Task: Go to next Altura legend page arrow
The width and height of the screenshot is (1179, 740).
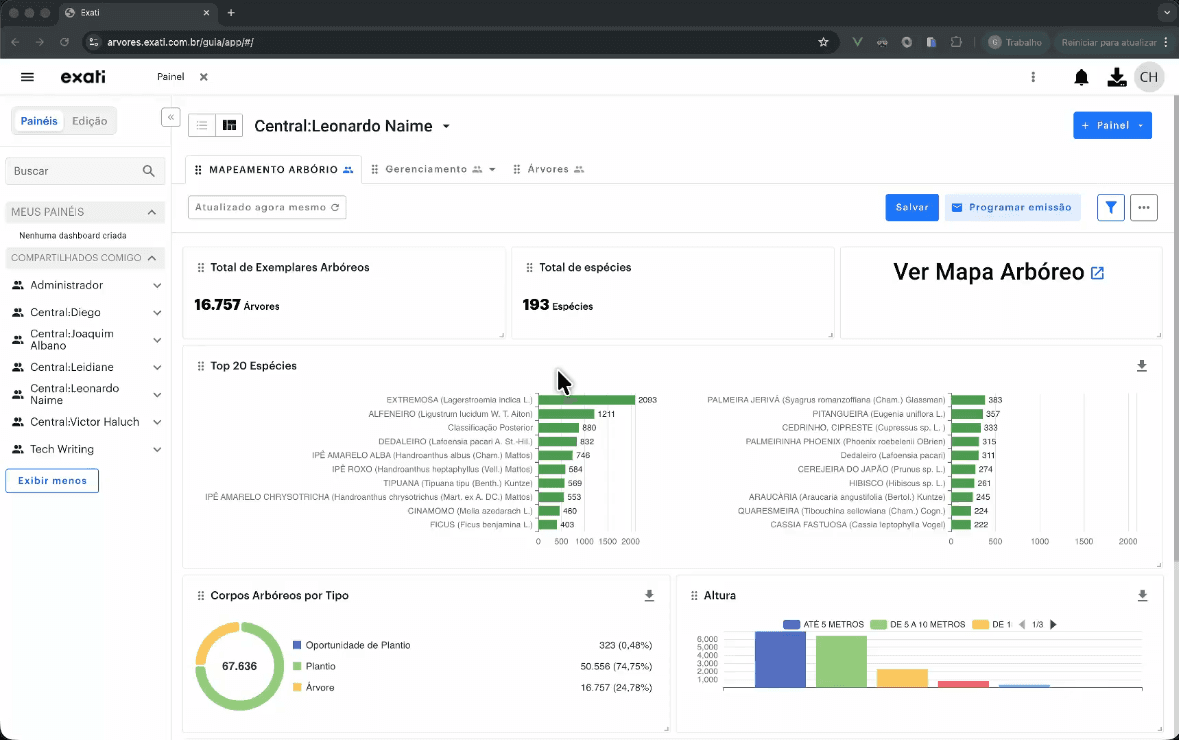Action: 1053,625
